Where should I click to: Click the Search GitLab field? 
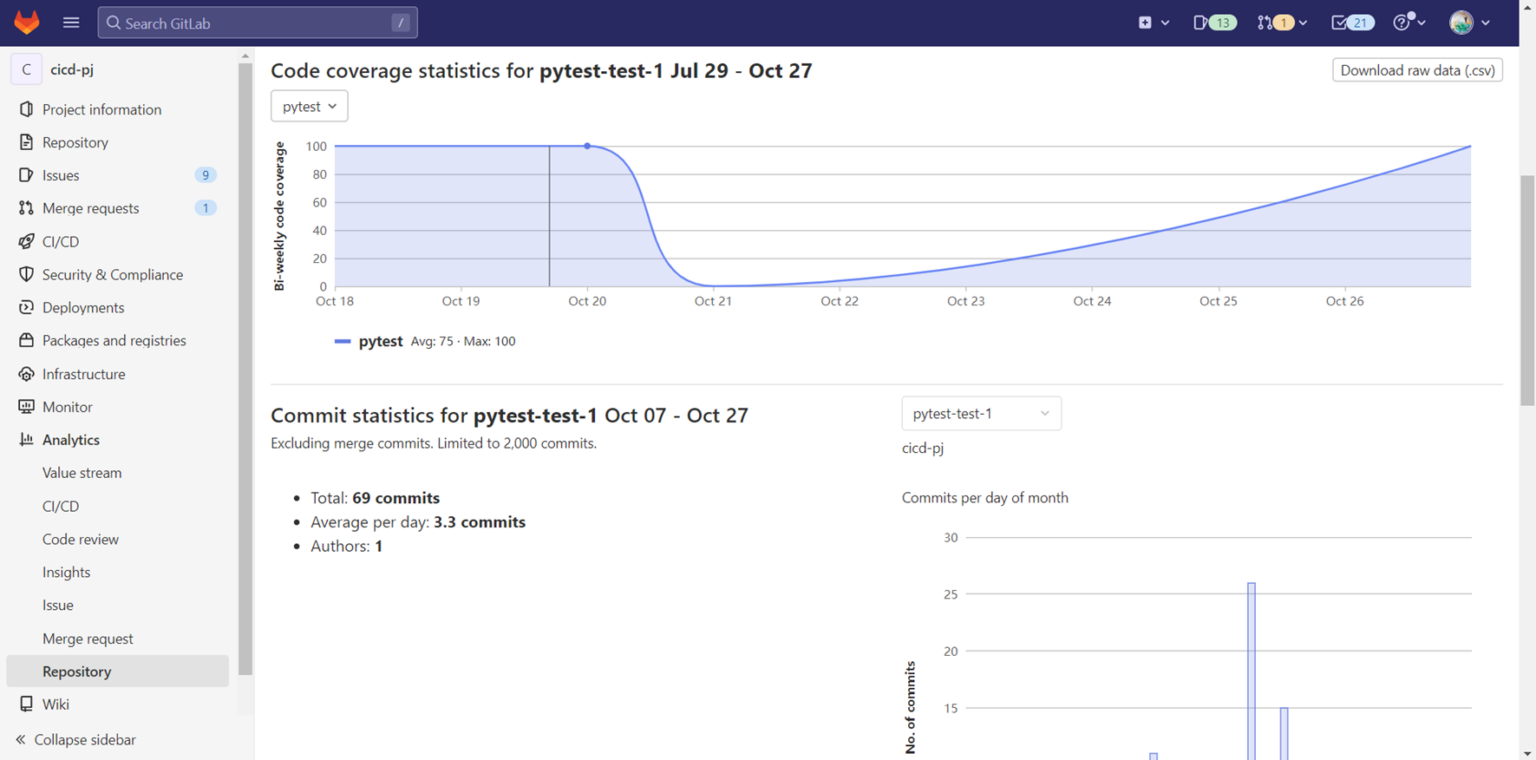257,21
